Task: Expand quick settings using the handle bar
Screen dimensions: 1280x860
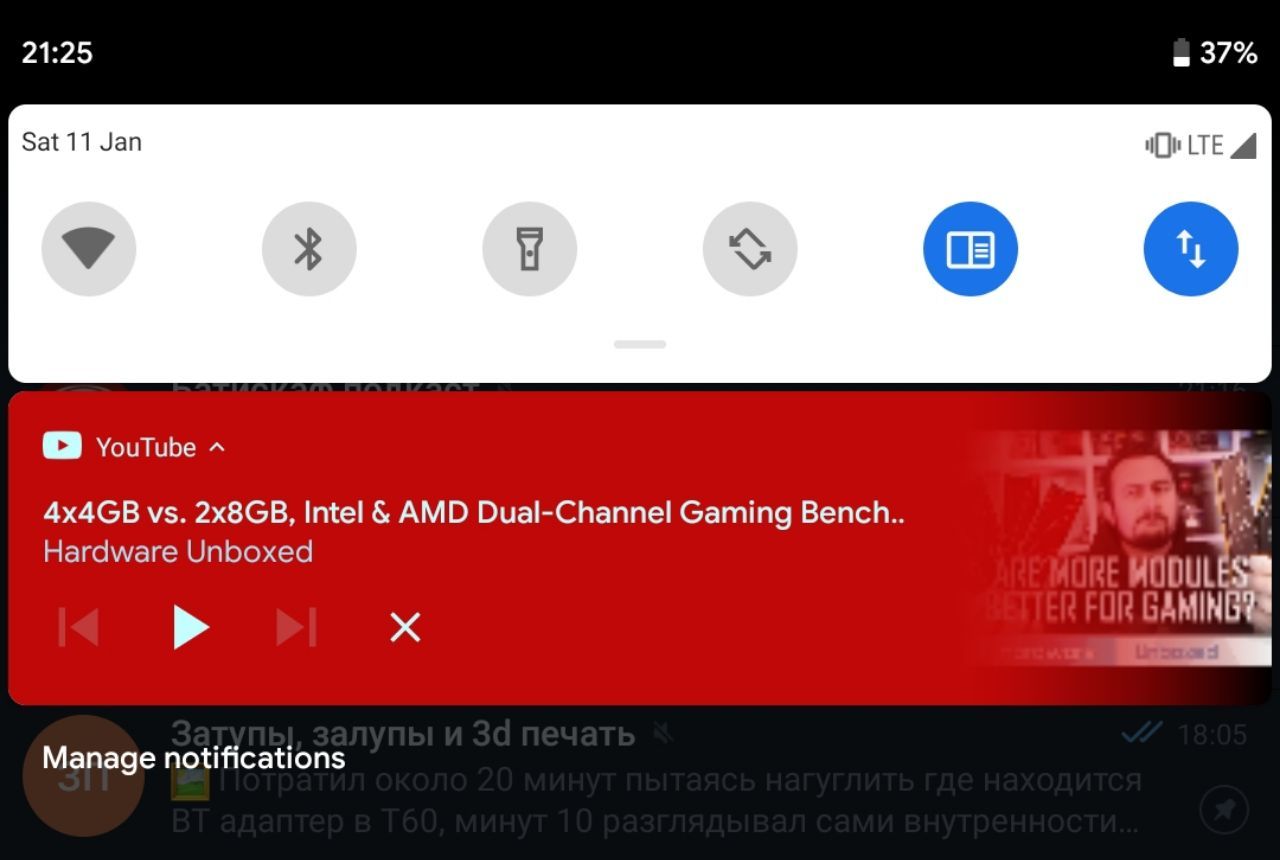Action: [x=640, y=344]
